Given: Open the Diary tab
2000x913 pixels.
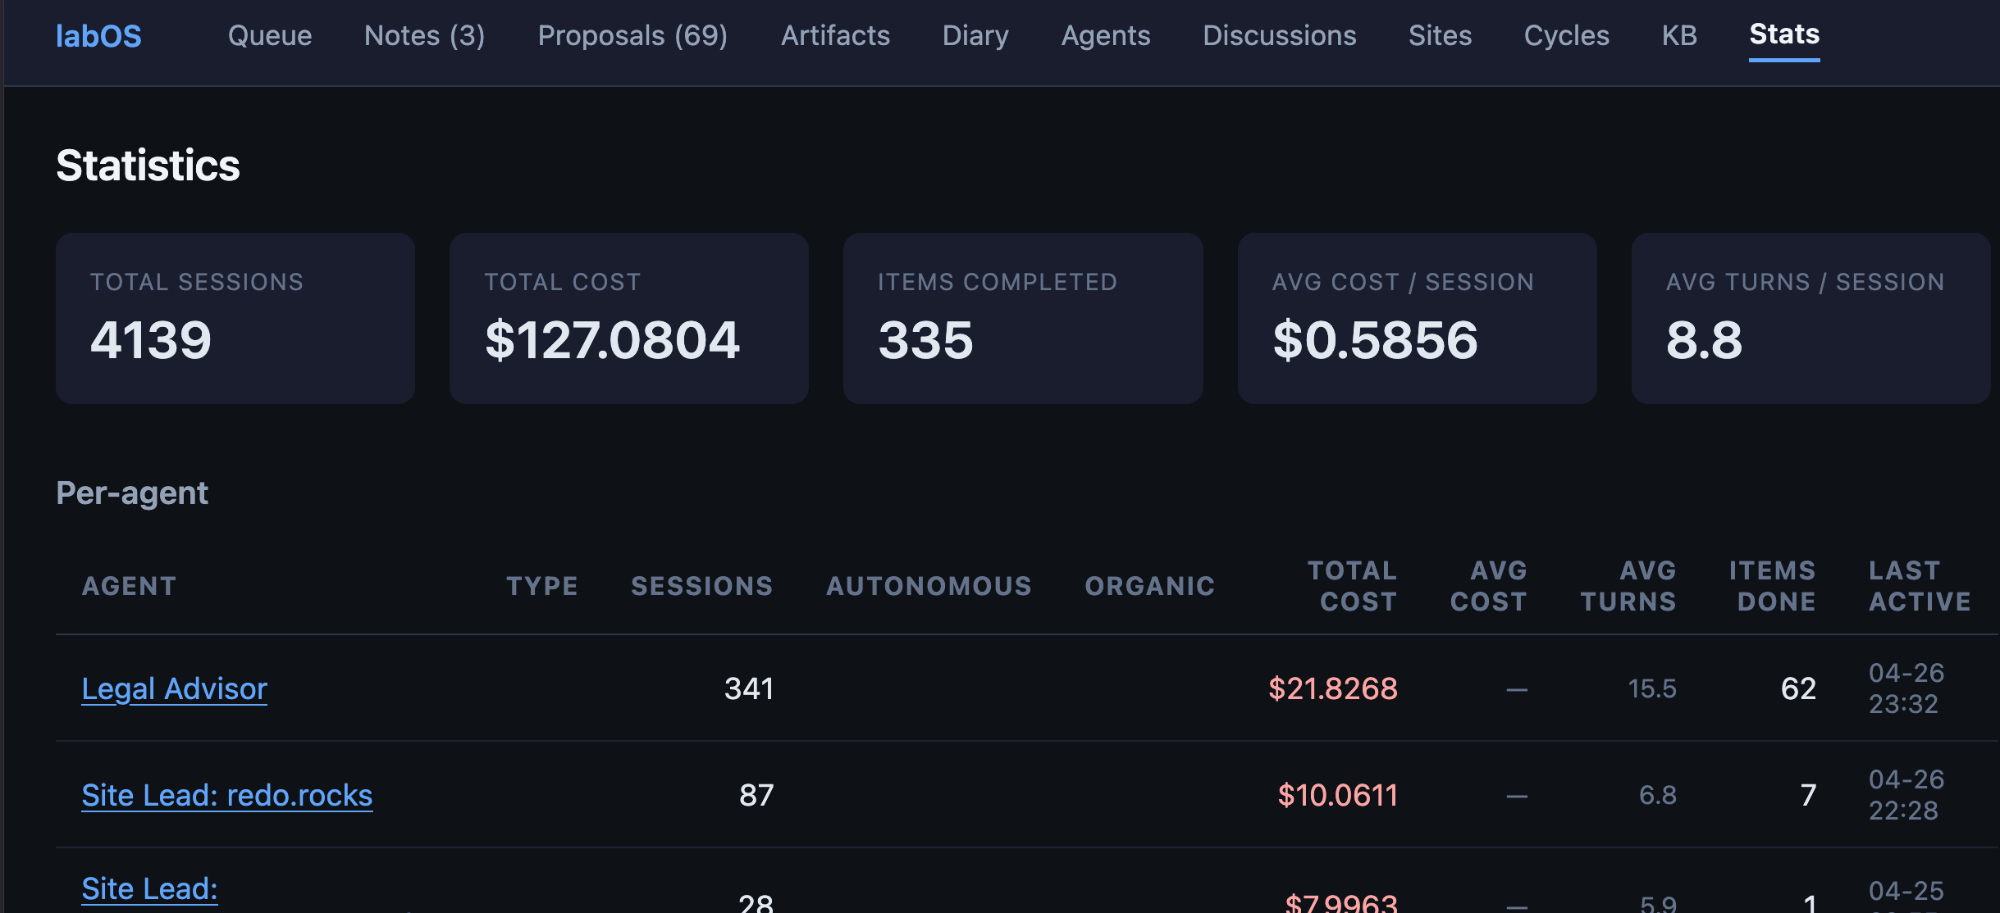Looking at the screenshot, I should pos(975,36).
